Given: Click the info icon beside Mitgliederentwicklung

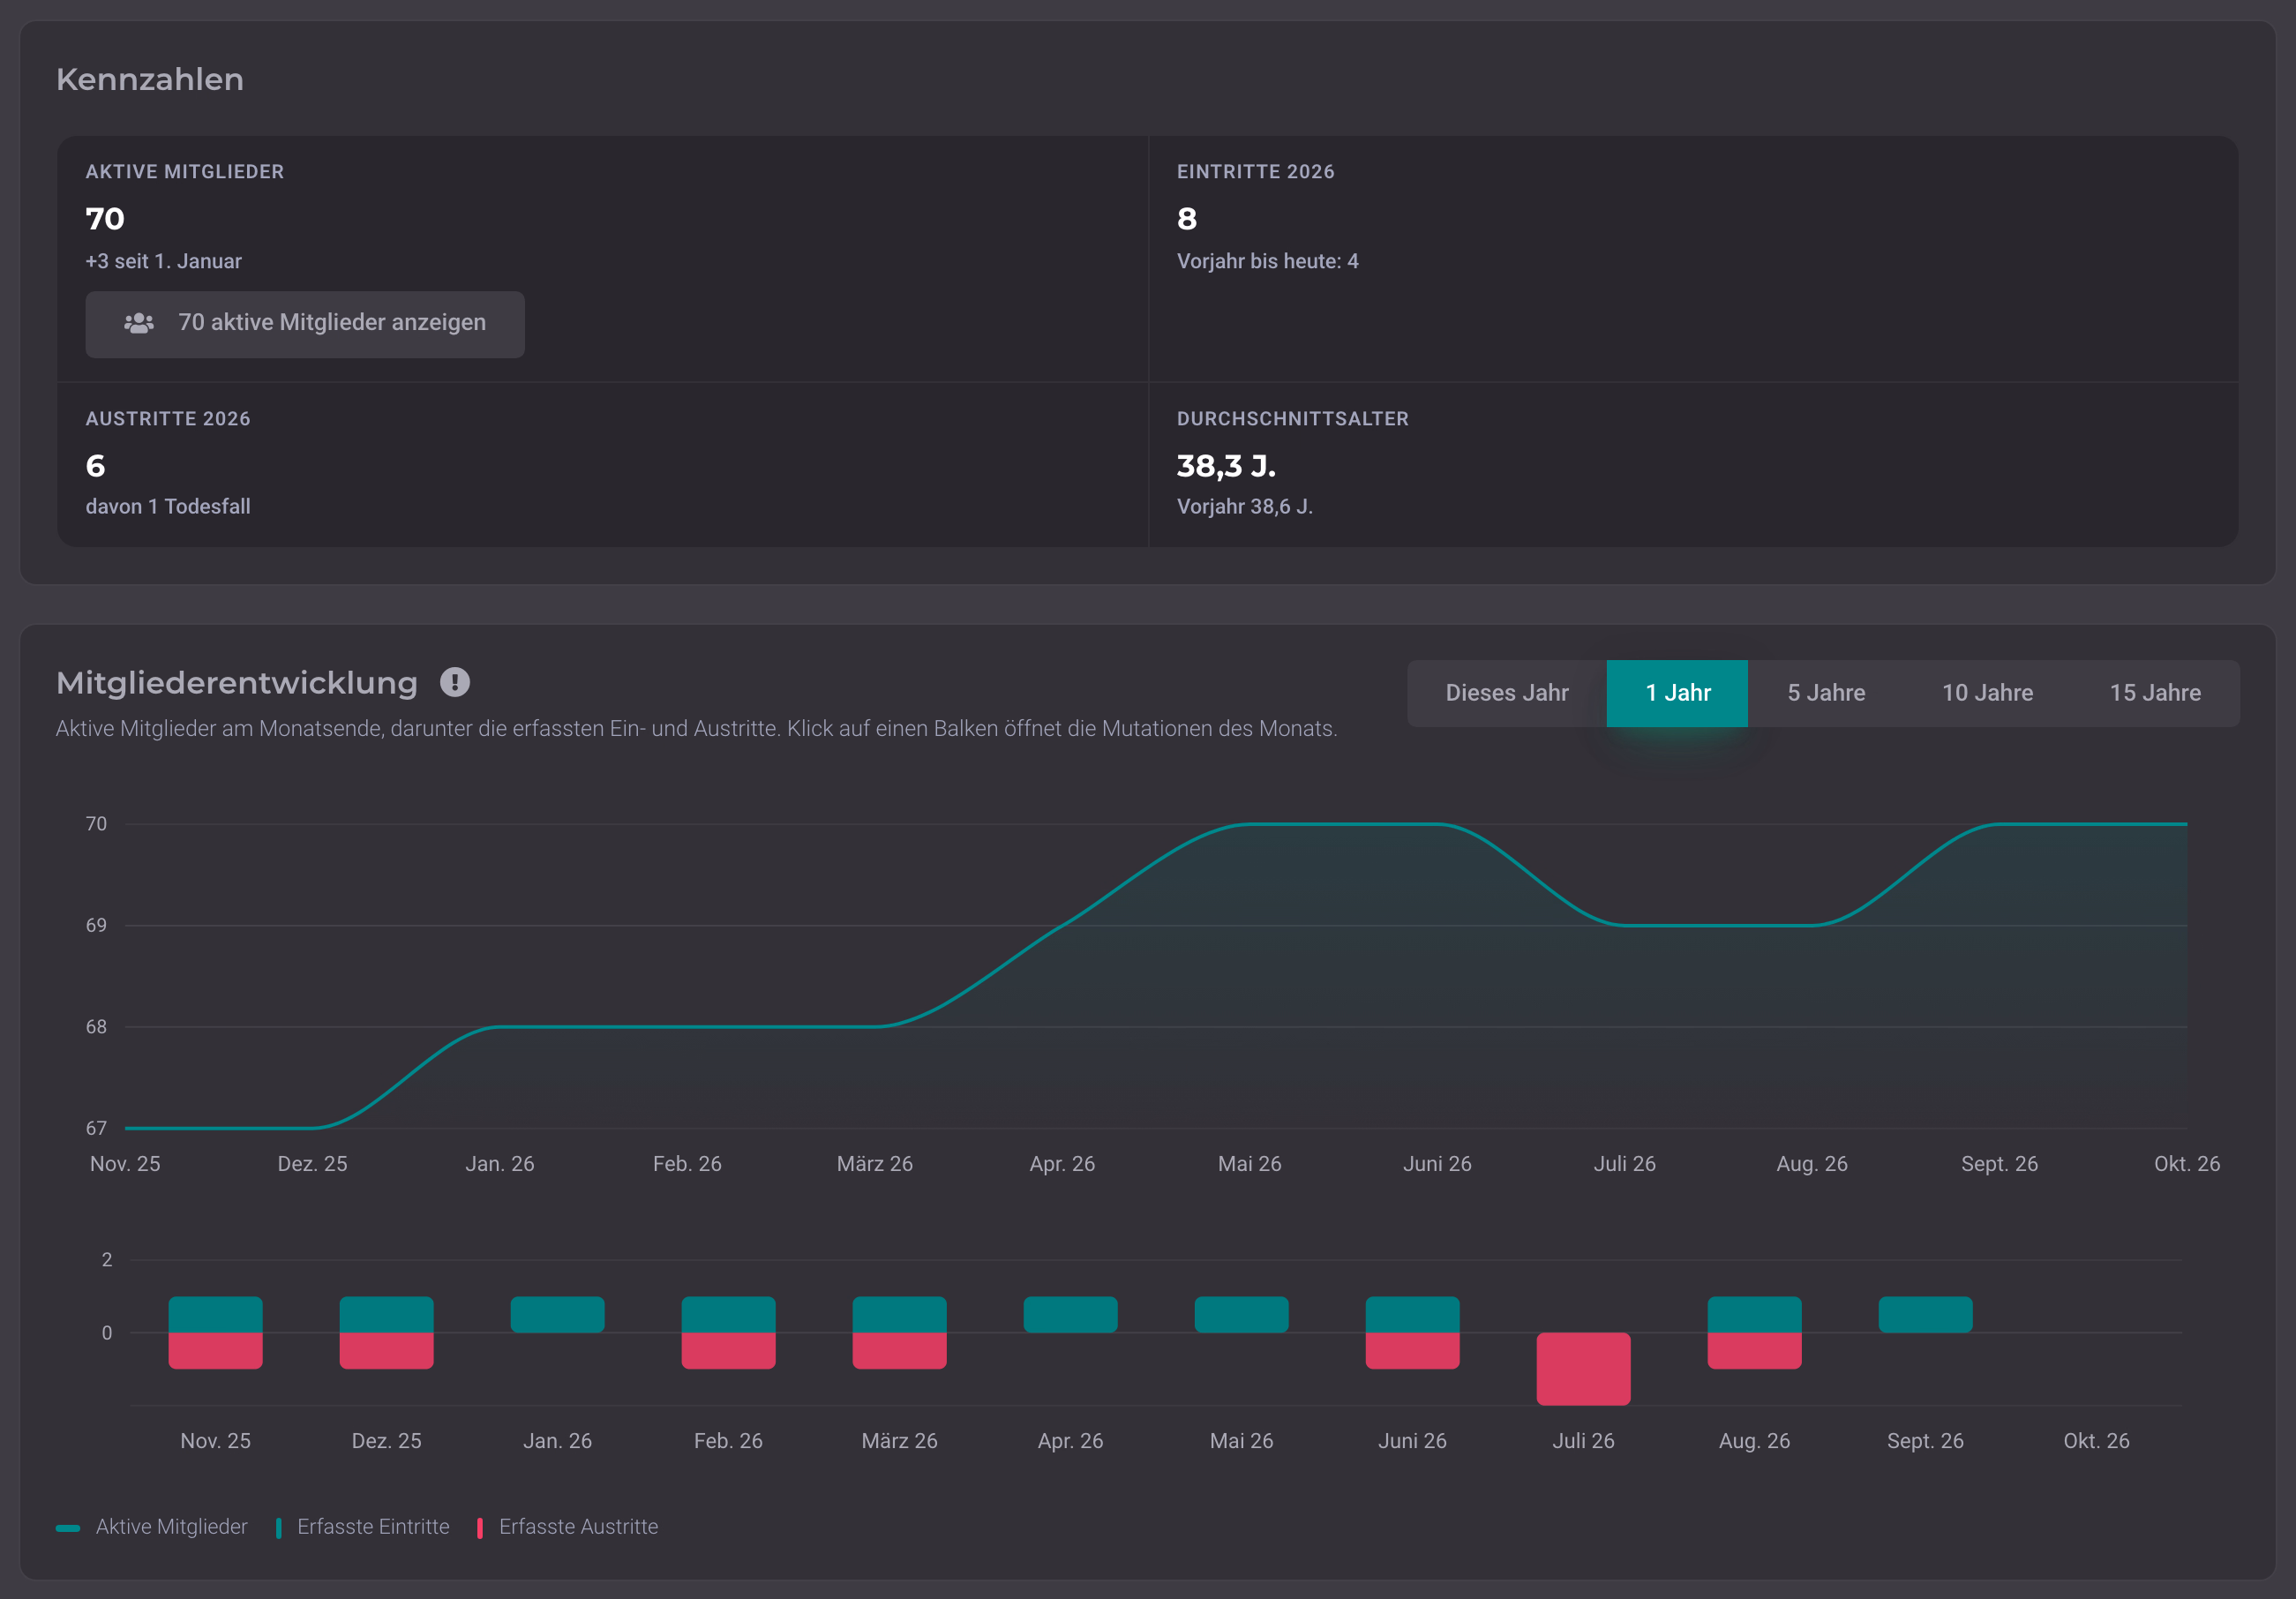Looking at the screenshot, I should tap(455, 682).
